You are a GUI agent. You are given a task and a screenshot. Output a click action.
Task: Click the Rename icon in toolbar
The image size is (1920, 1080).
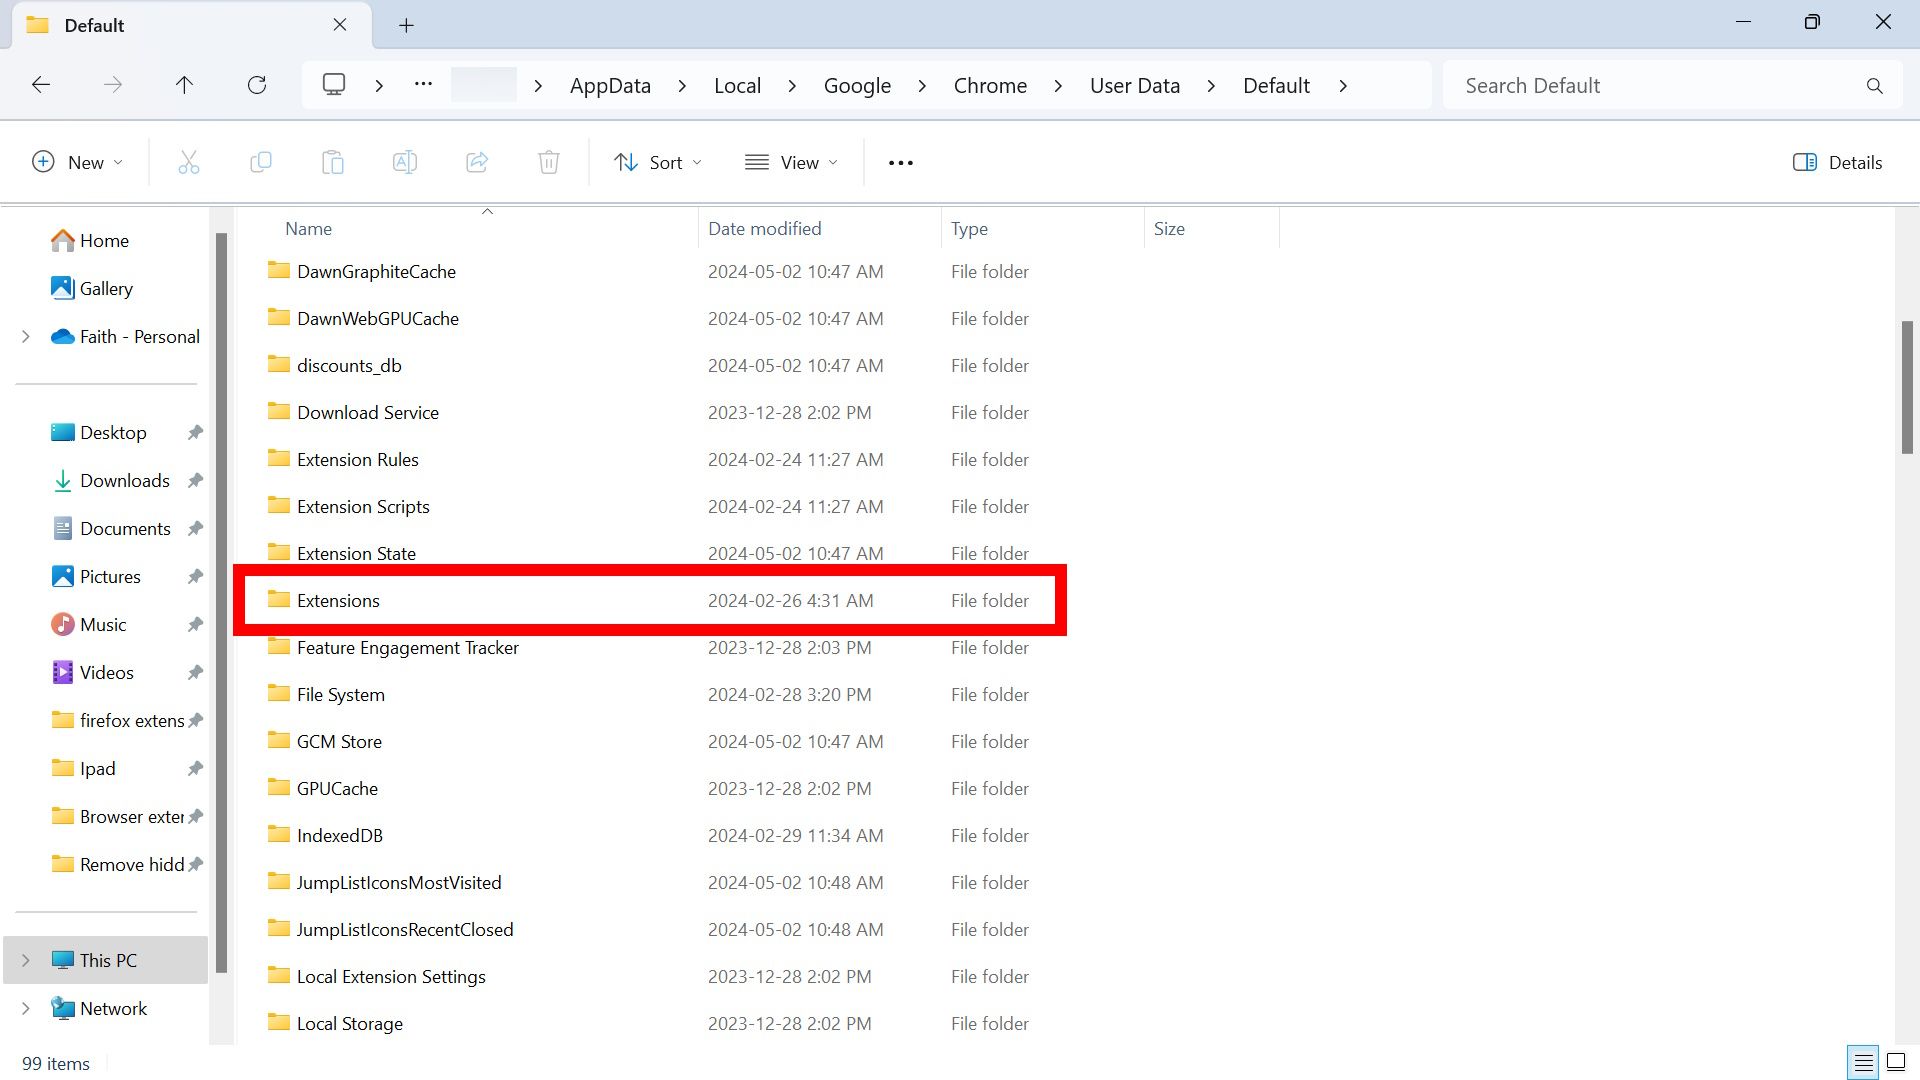(x=405, y=162)
